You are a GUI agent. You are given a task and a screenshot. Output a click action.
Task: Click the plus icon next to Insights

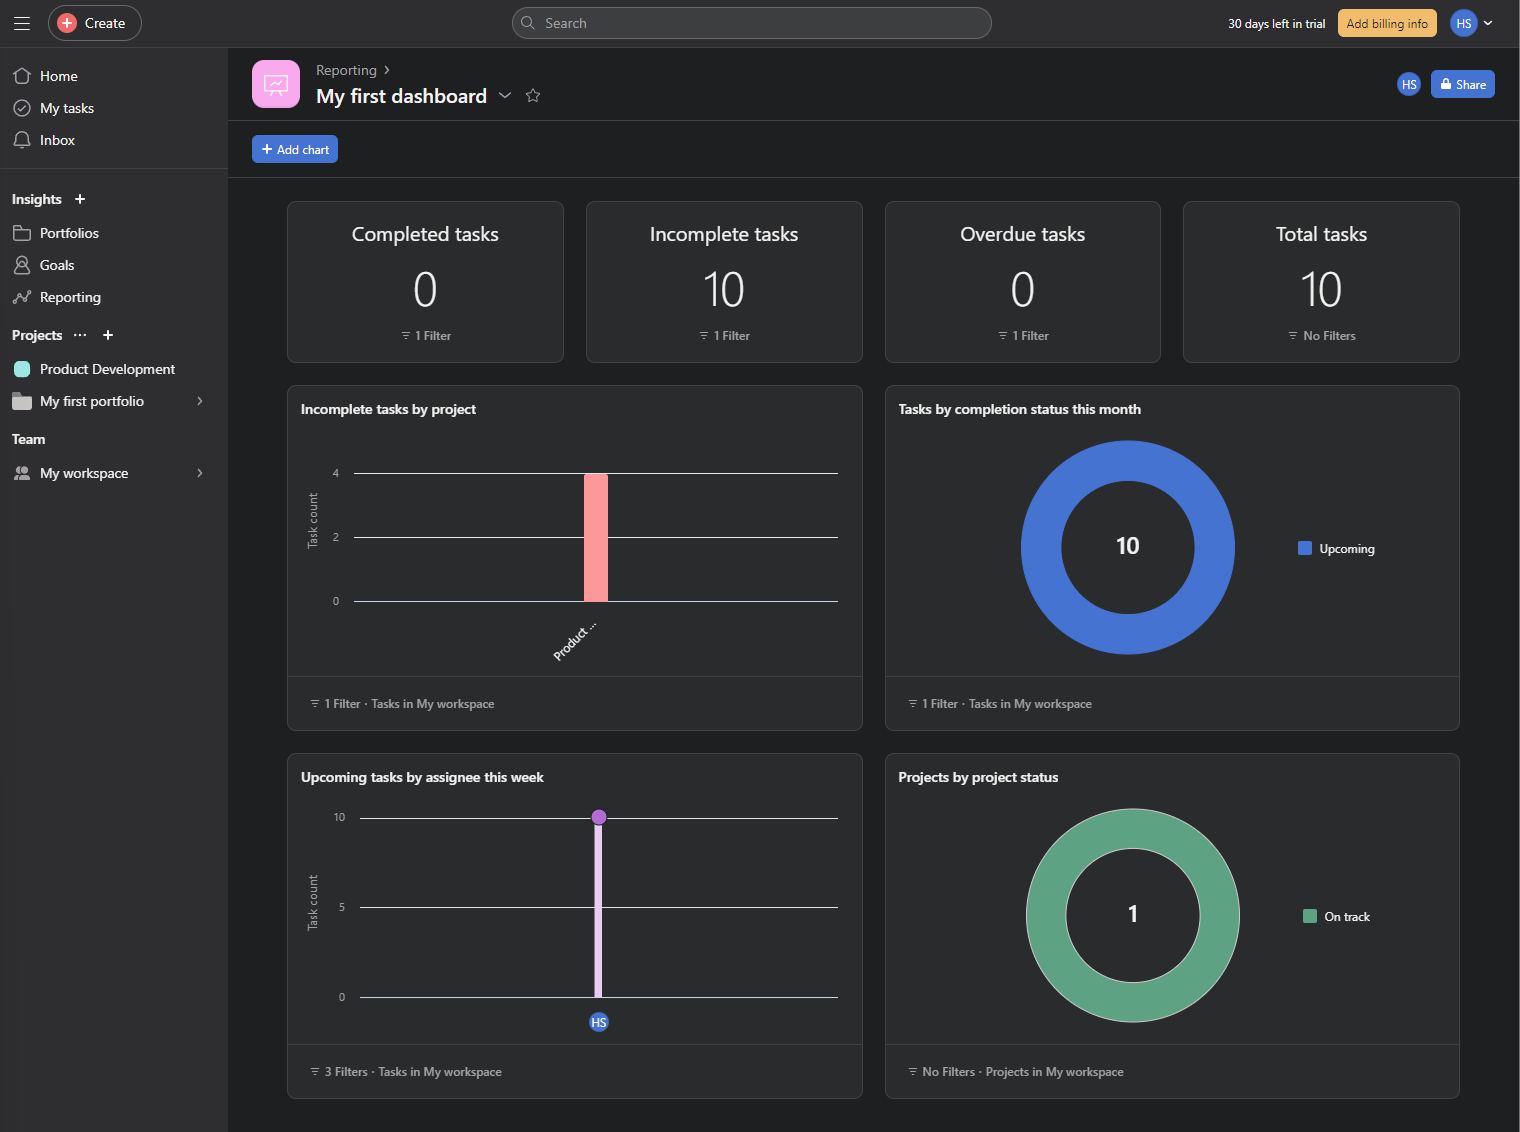[80, 199]
